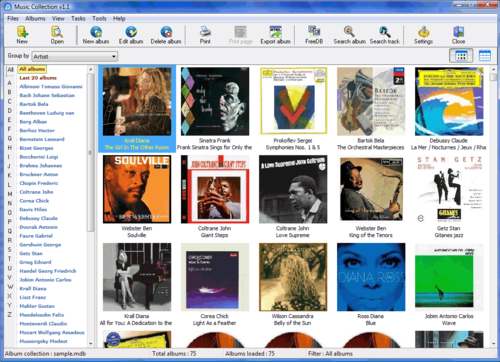Open the View menu
Image resolution: width=500 pixels, height=362 pixels.
[x=58, y=18]
